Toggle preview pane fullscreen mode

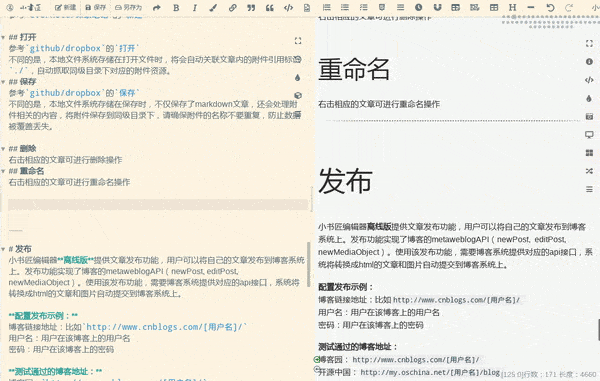(589, 43)
